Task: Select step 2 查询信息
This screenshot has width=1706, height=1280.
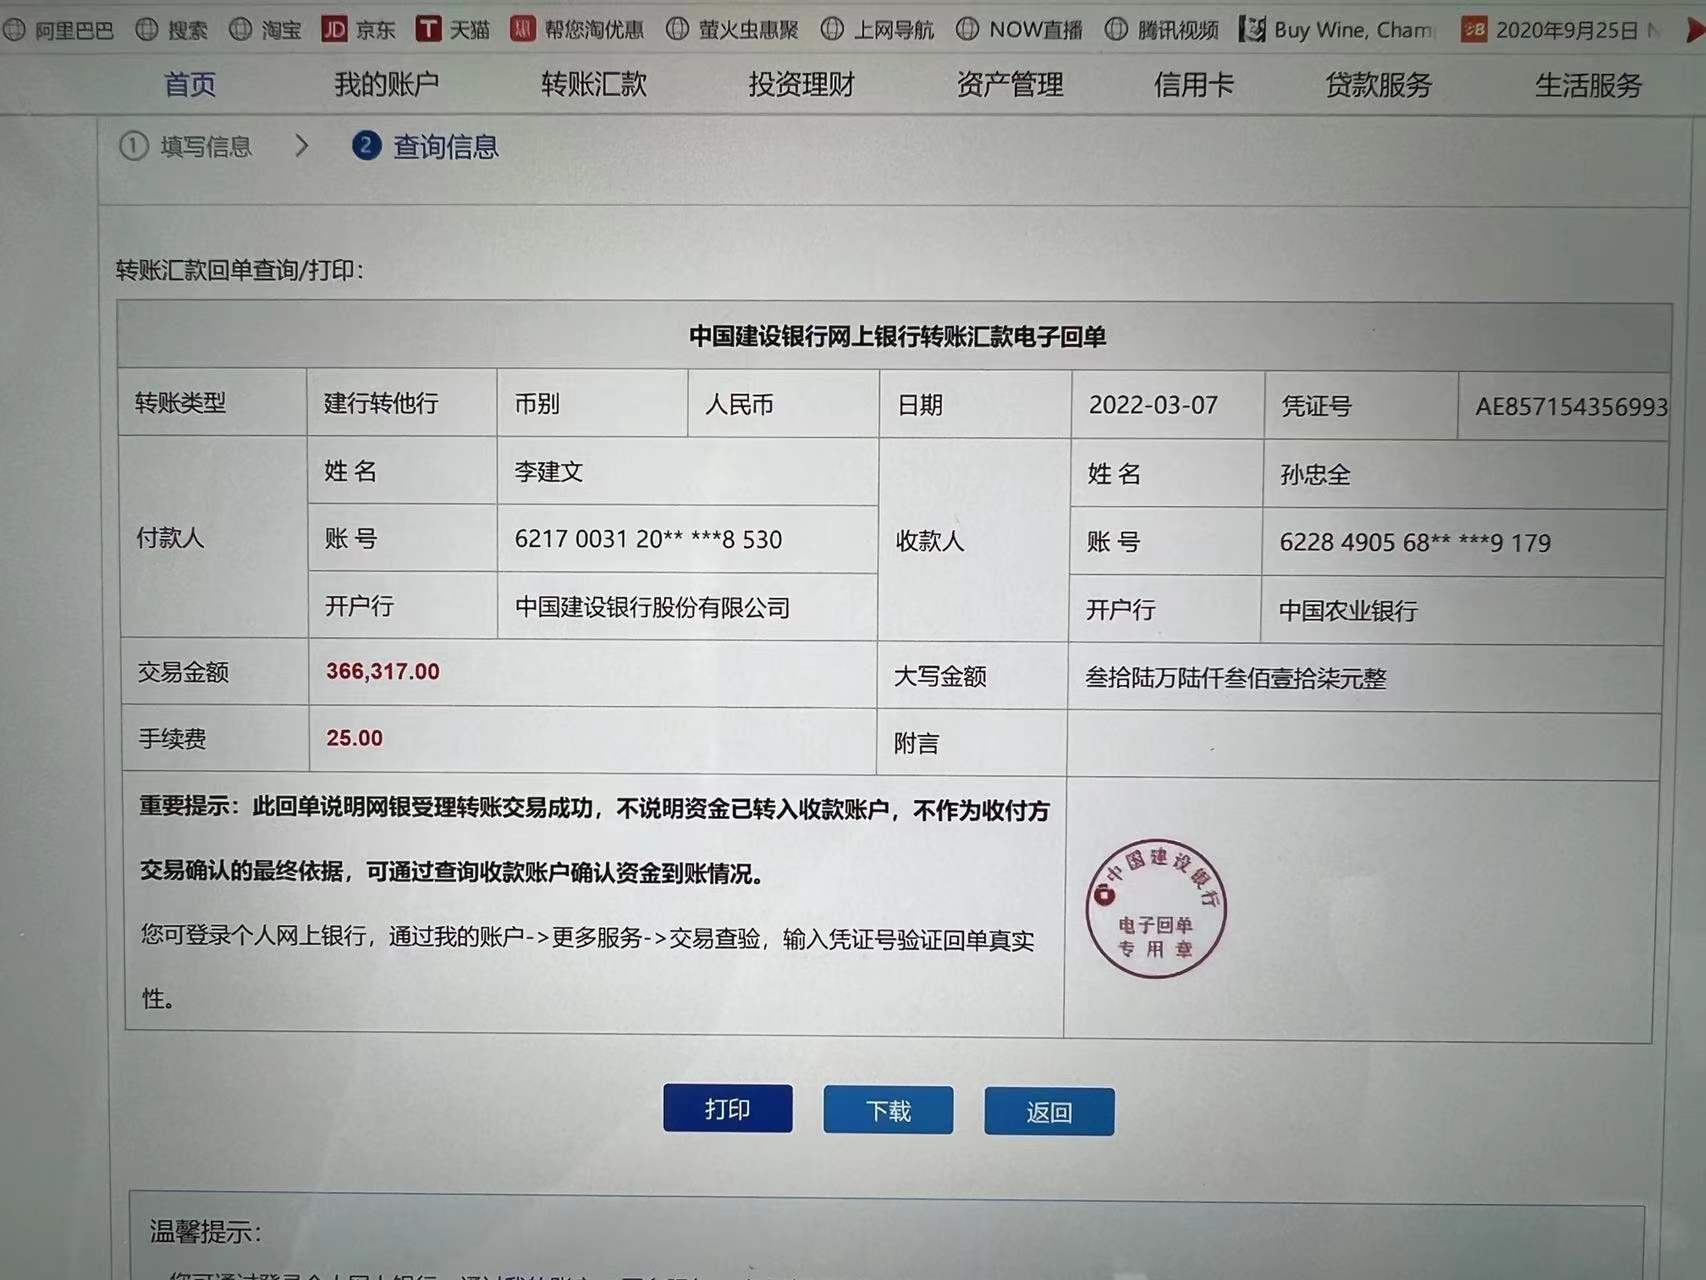Action: (x=426, y=147)
